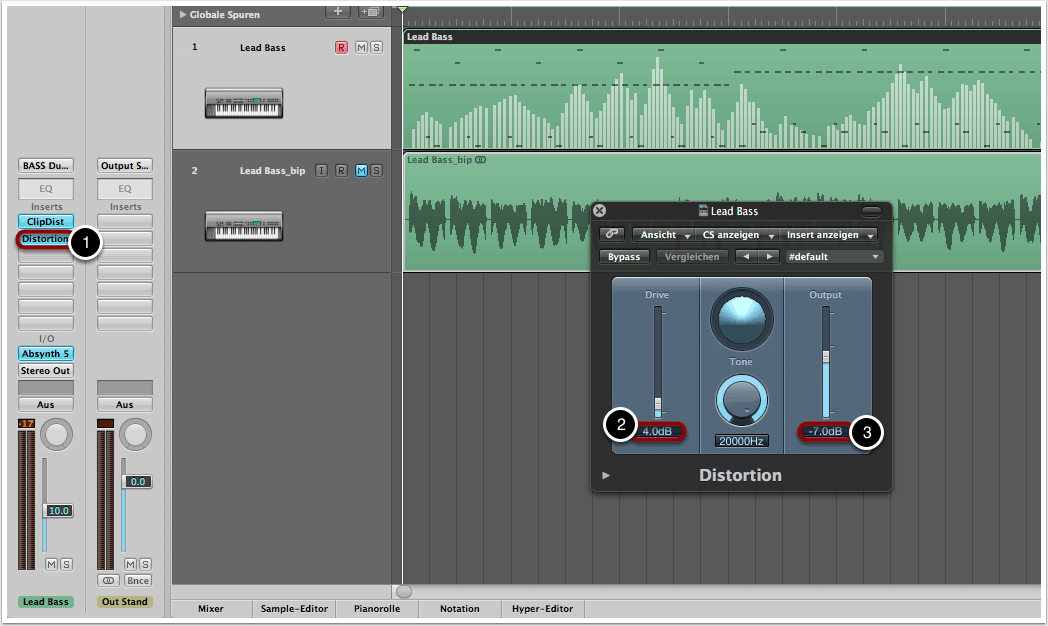This screenshot has height=626, width=1048.
Task: Open the Distortion insert slot
Action: [45, 239]
